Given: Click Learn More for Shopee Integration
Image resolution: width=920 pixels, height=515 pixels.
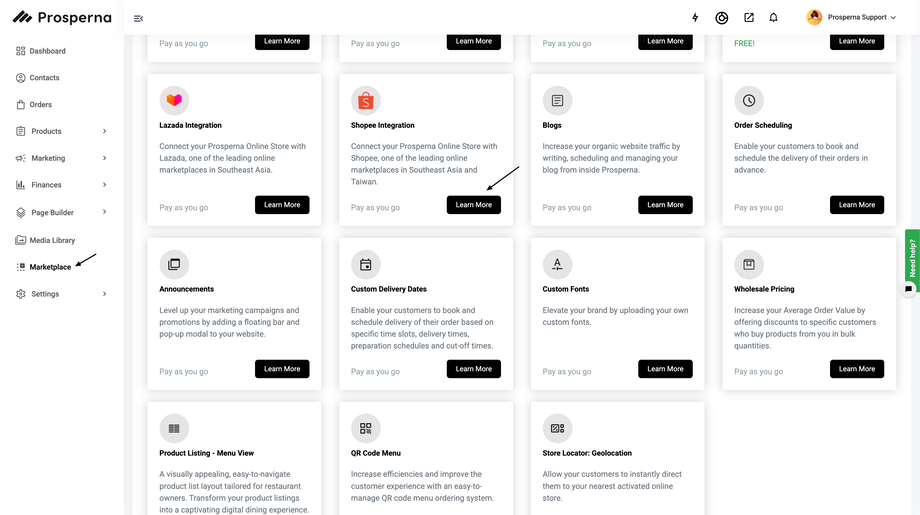Looking at the screenshot, I should coord(474,205).
